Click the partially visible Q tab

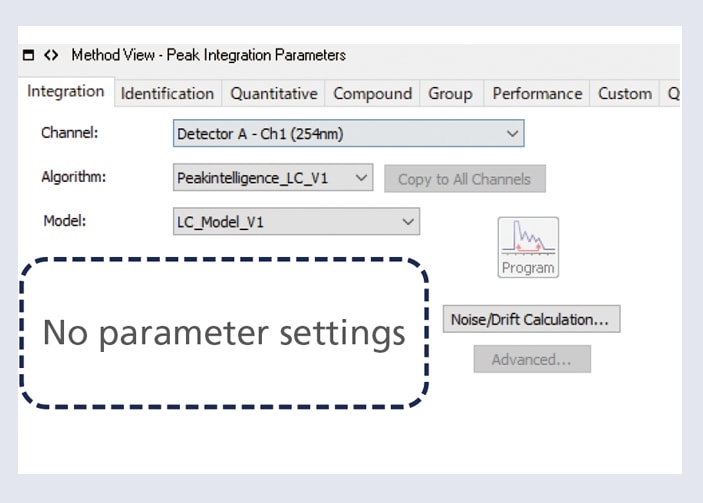pos(673,93)
